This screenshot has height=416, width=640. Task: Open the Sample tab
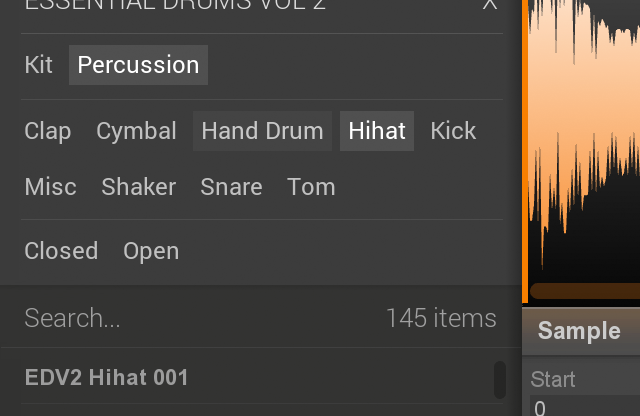pyautogui.click(x=580, y=331)
